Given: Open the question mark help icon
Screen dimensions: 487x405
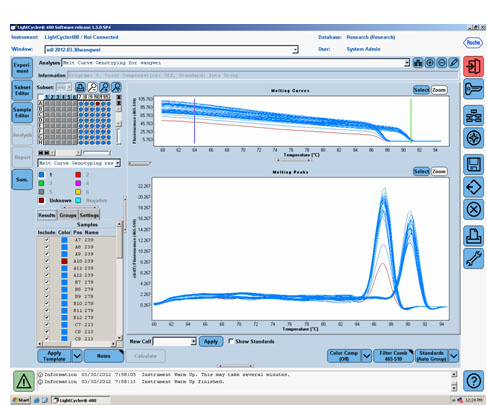Looking at the screenshot, I should point(473,381).
